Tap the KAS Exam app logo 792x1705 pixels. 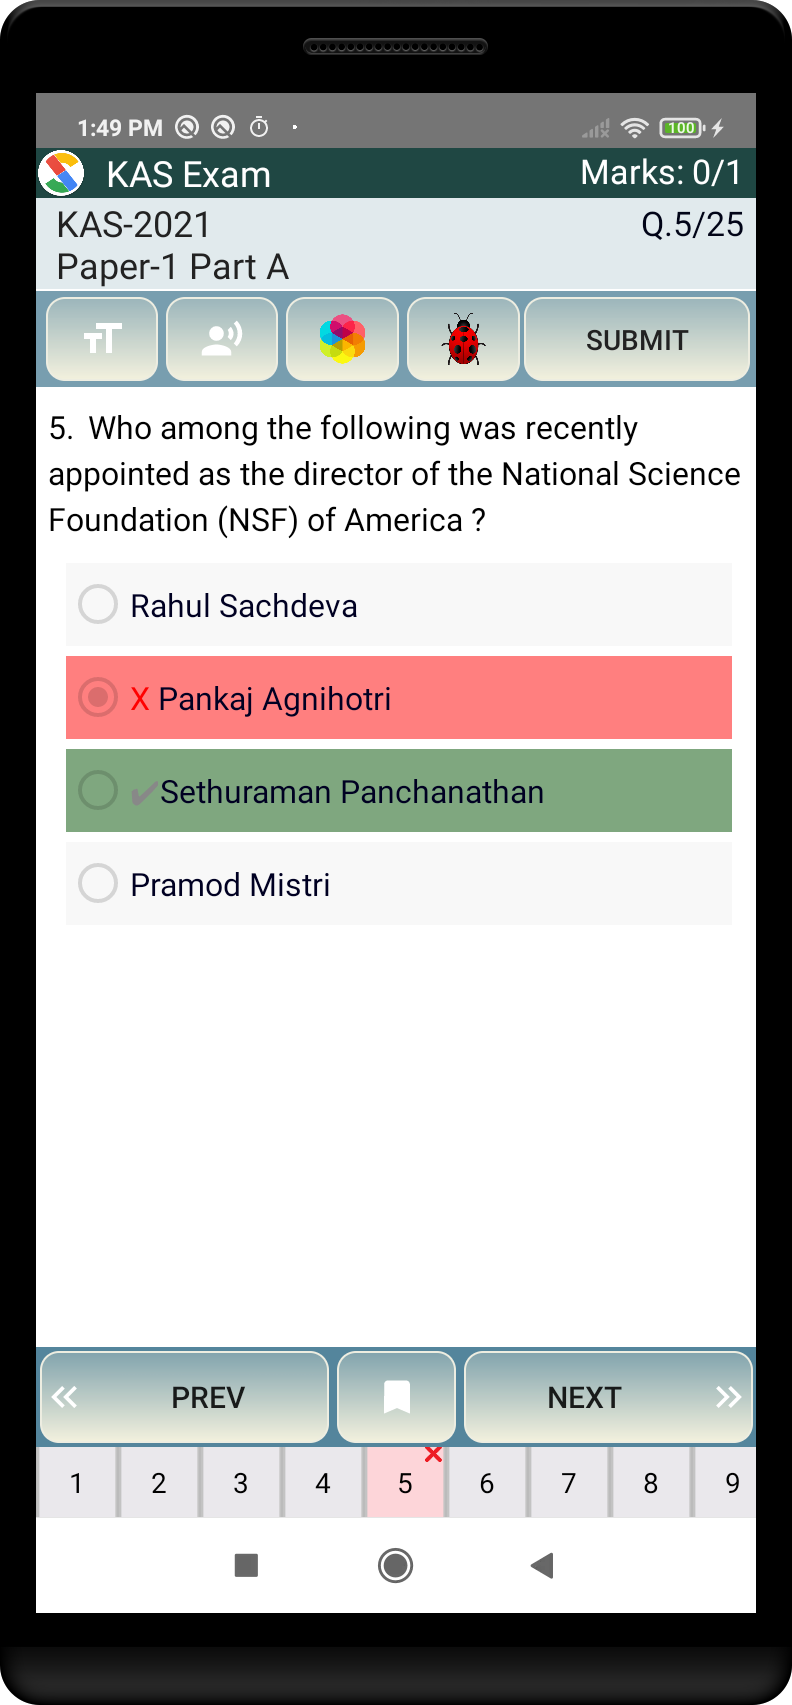click(61, 174)
